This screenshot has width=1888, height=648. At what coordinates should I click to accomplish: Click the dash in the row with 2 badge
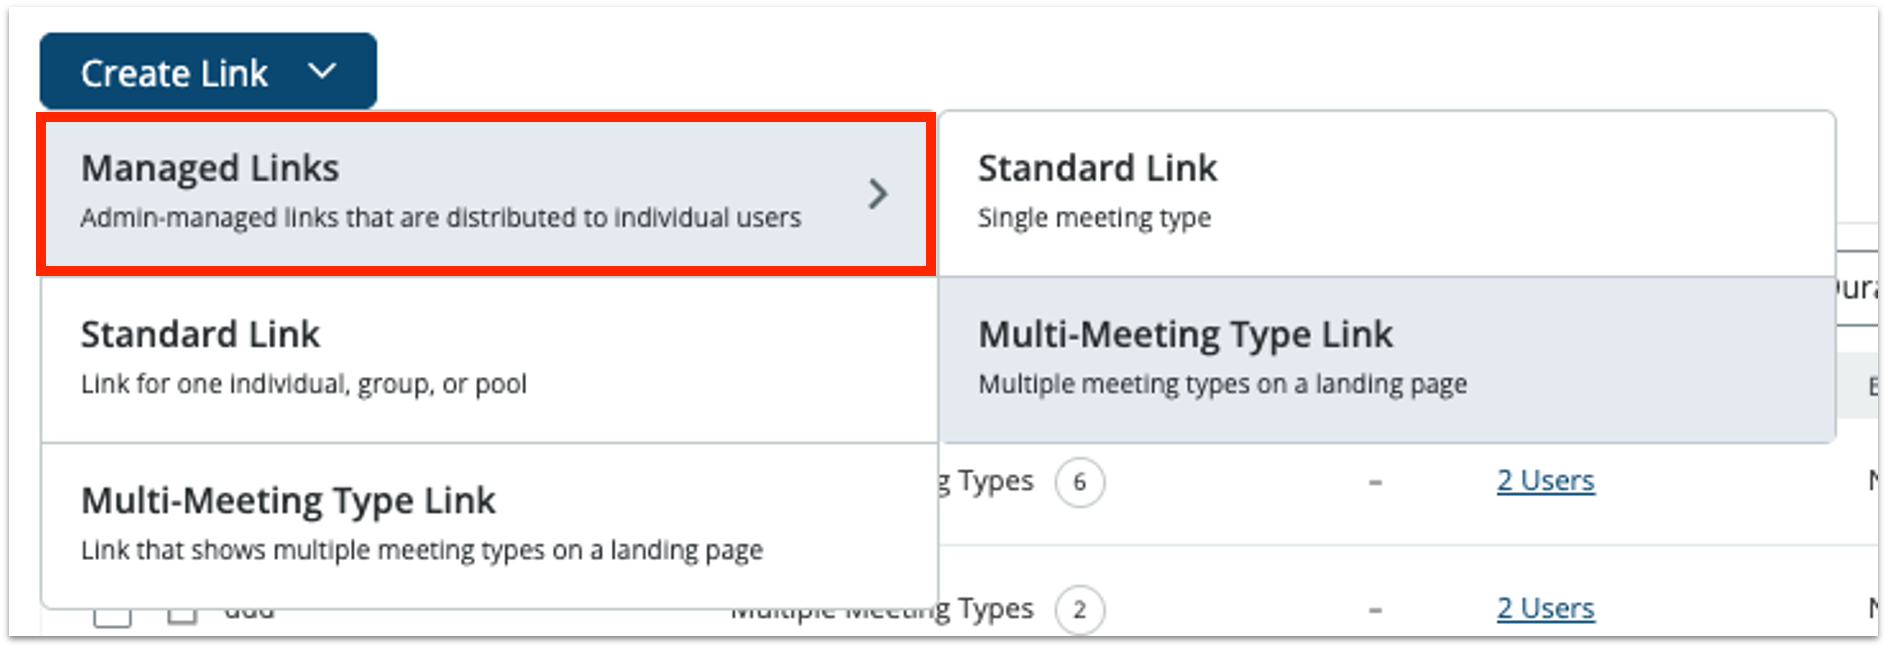click(x=1375, y=609)
